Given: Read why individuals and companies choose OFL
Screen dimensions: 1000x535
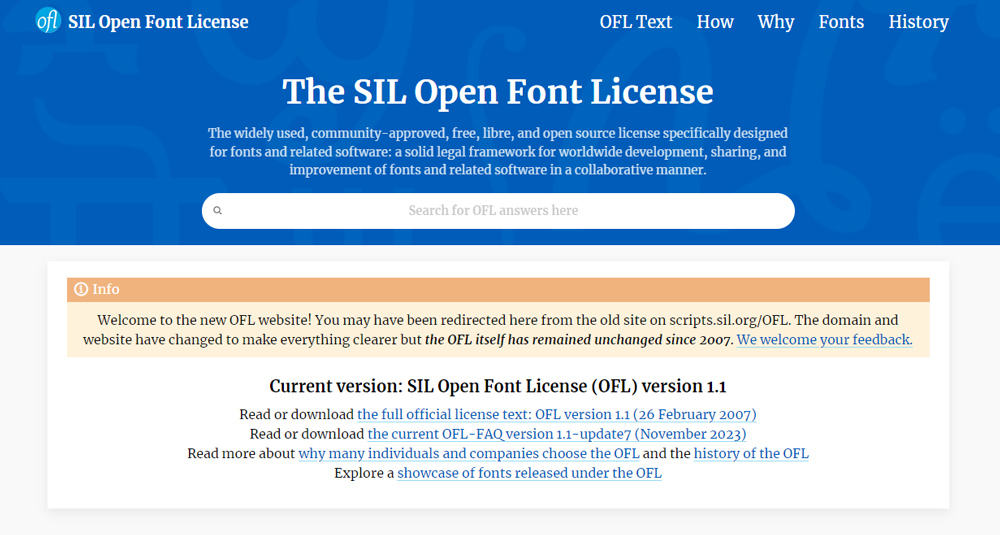Looking at the screenshot, I should point(468,454).
